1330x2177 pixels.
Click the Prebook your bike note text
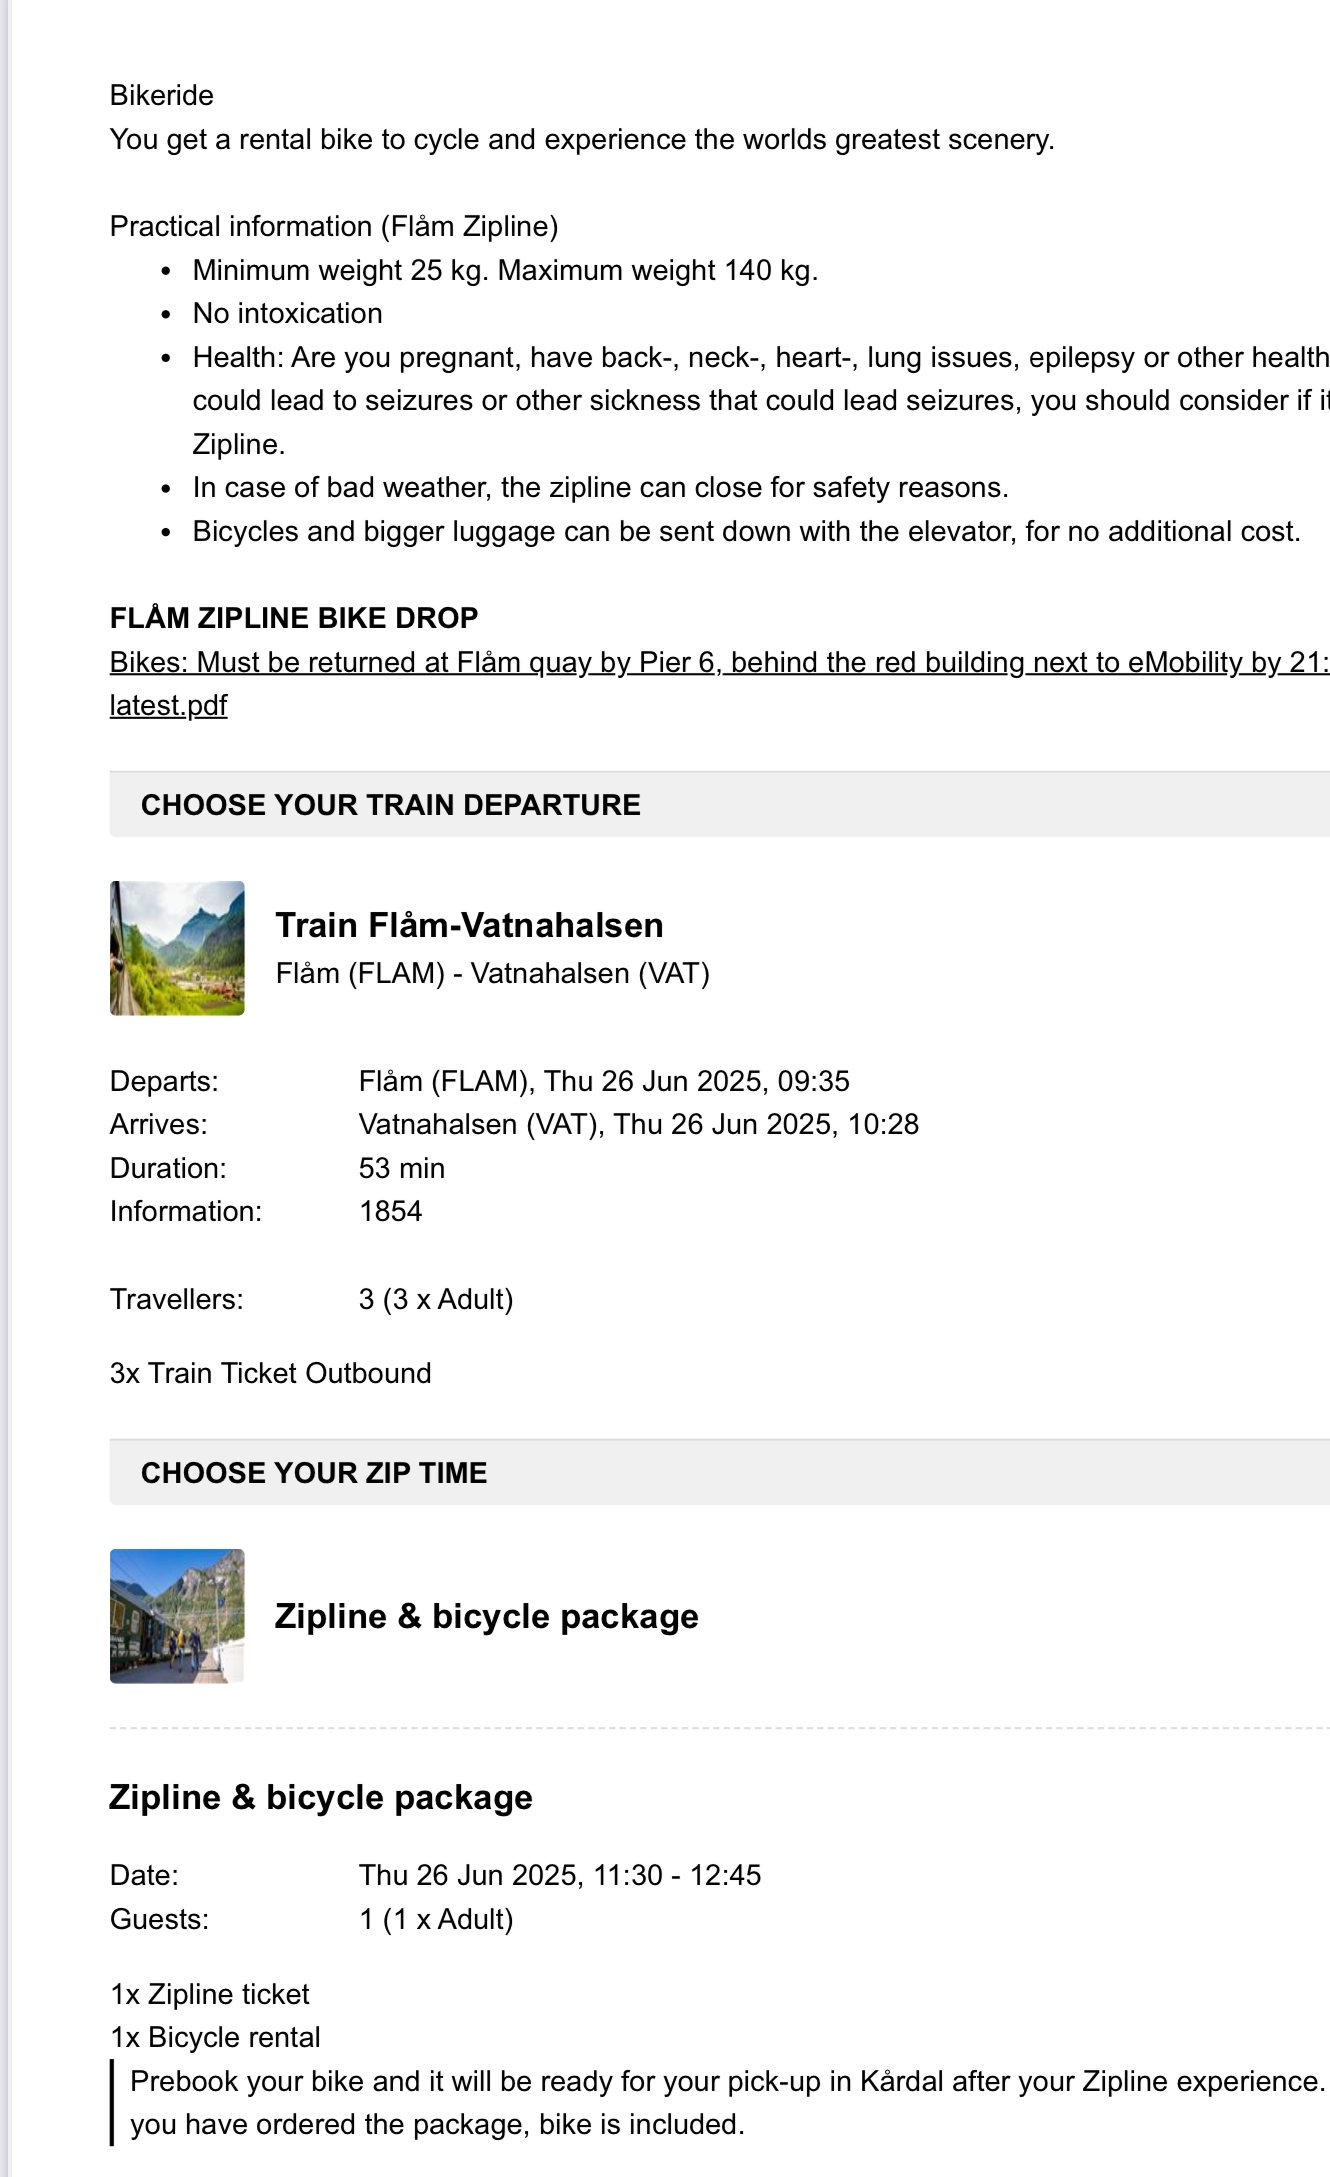pos(728,2102)
